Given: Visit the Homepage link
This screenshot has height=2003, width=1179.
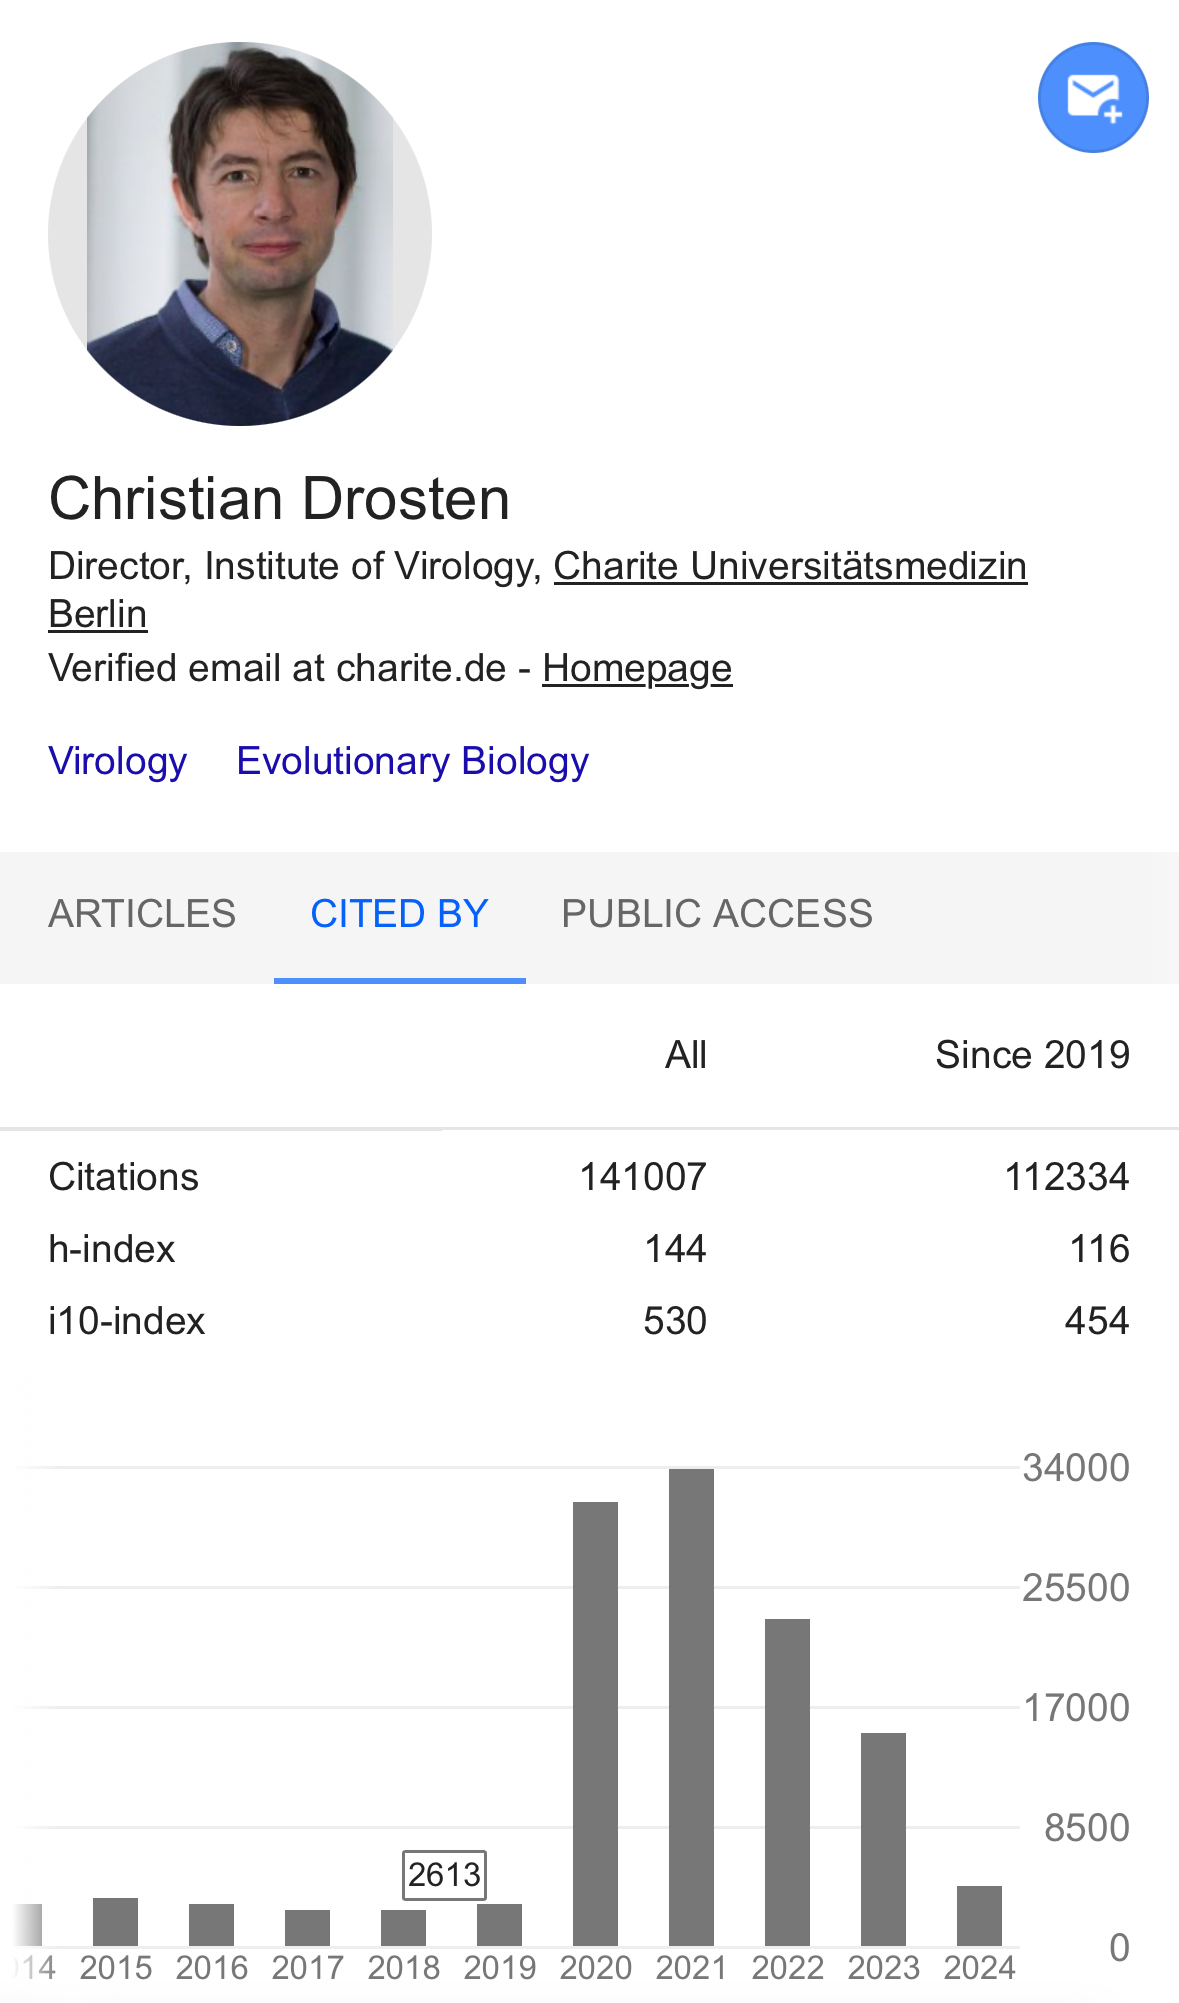Looking at the screenshot, I should (x=637, y=668).
